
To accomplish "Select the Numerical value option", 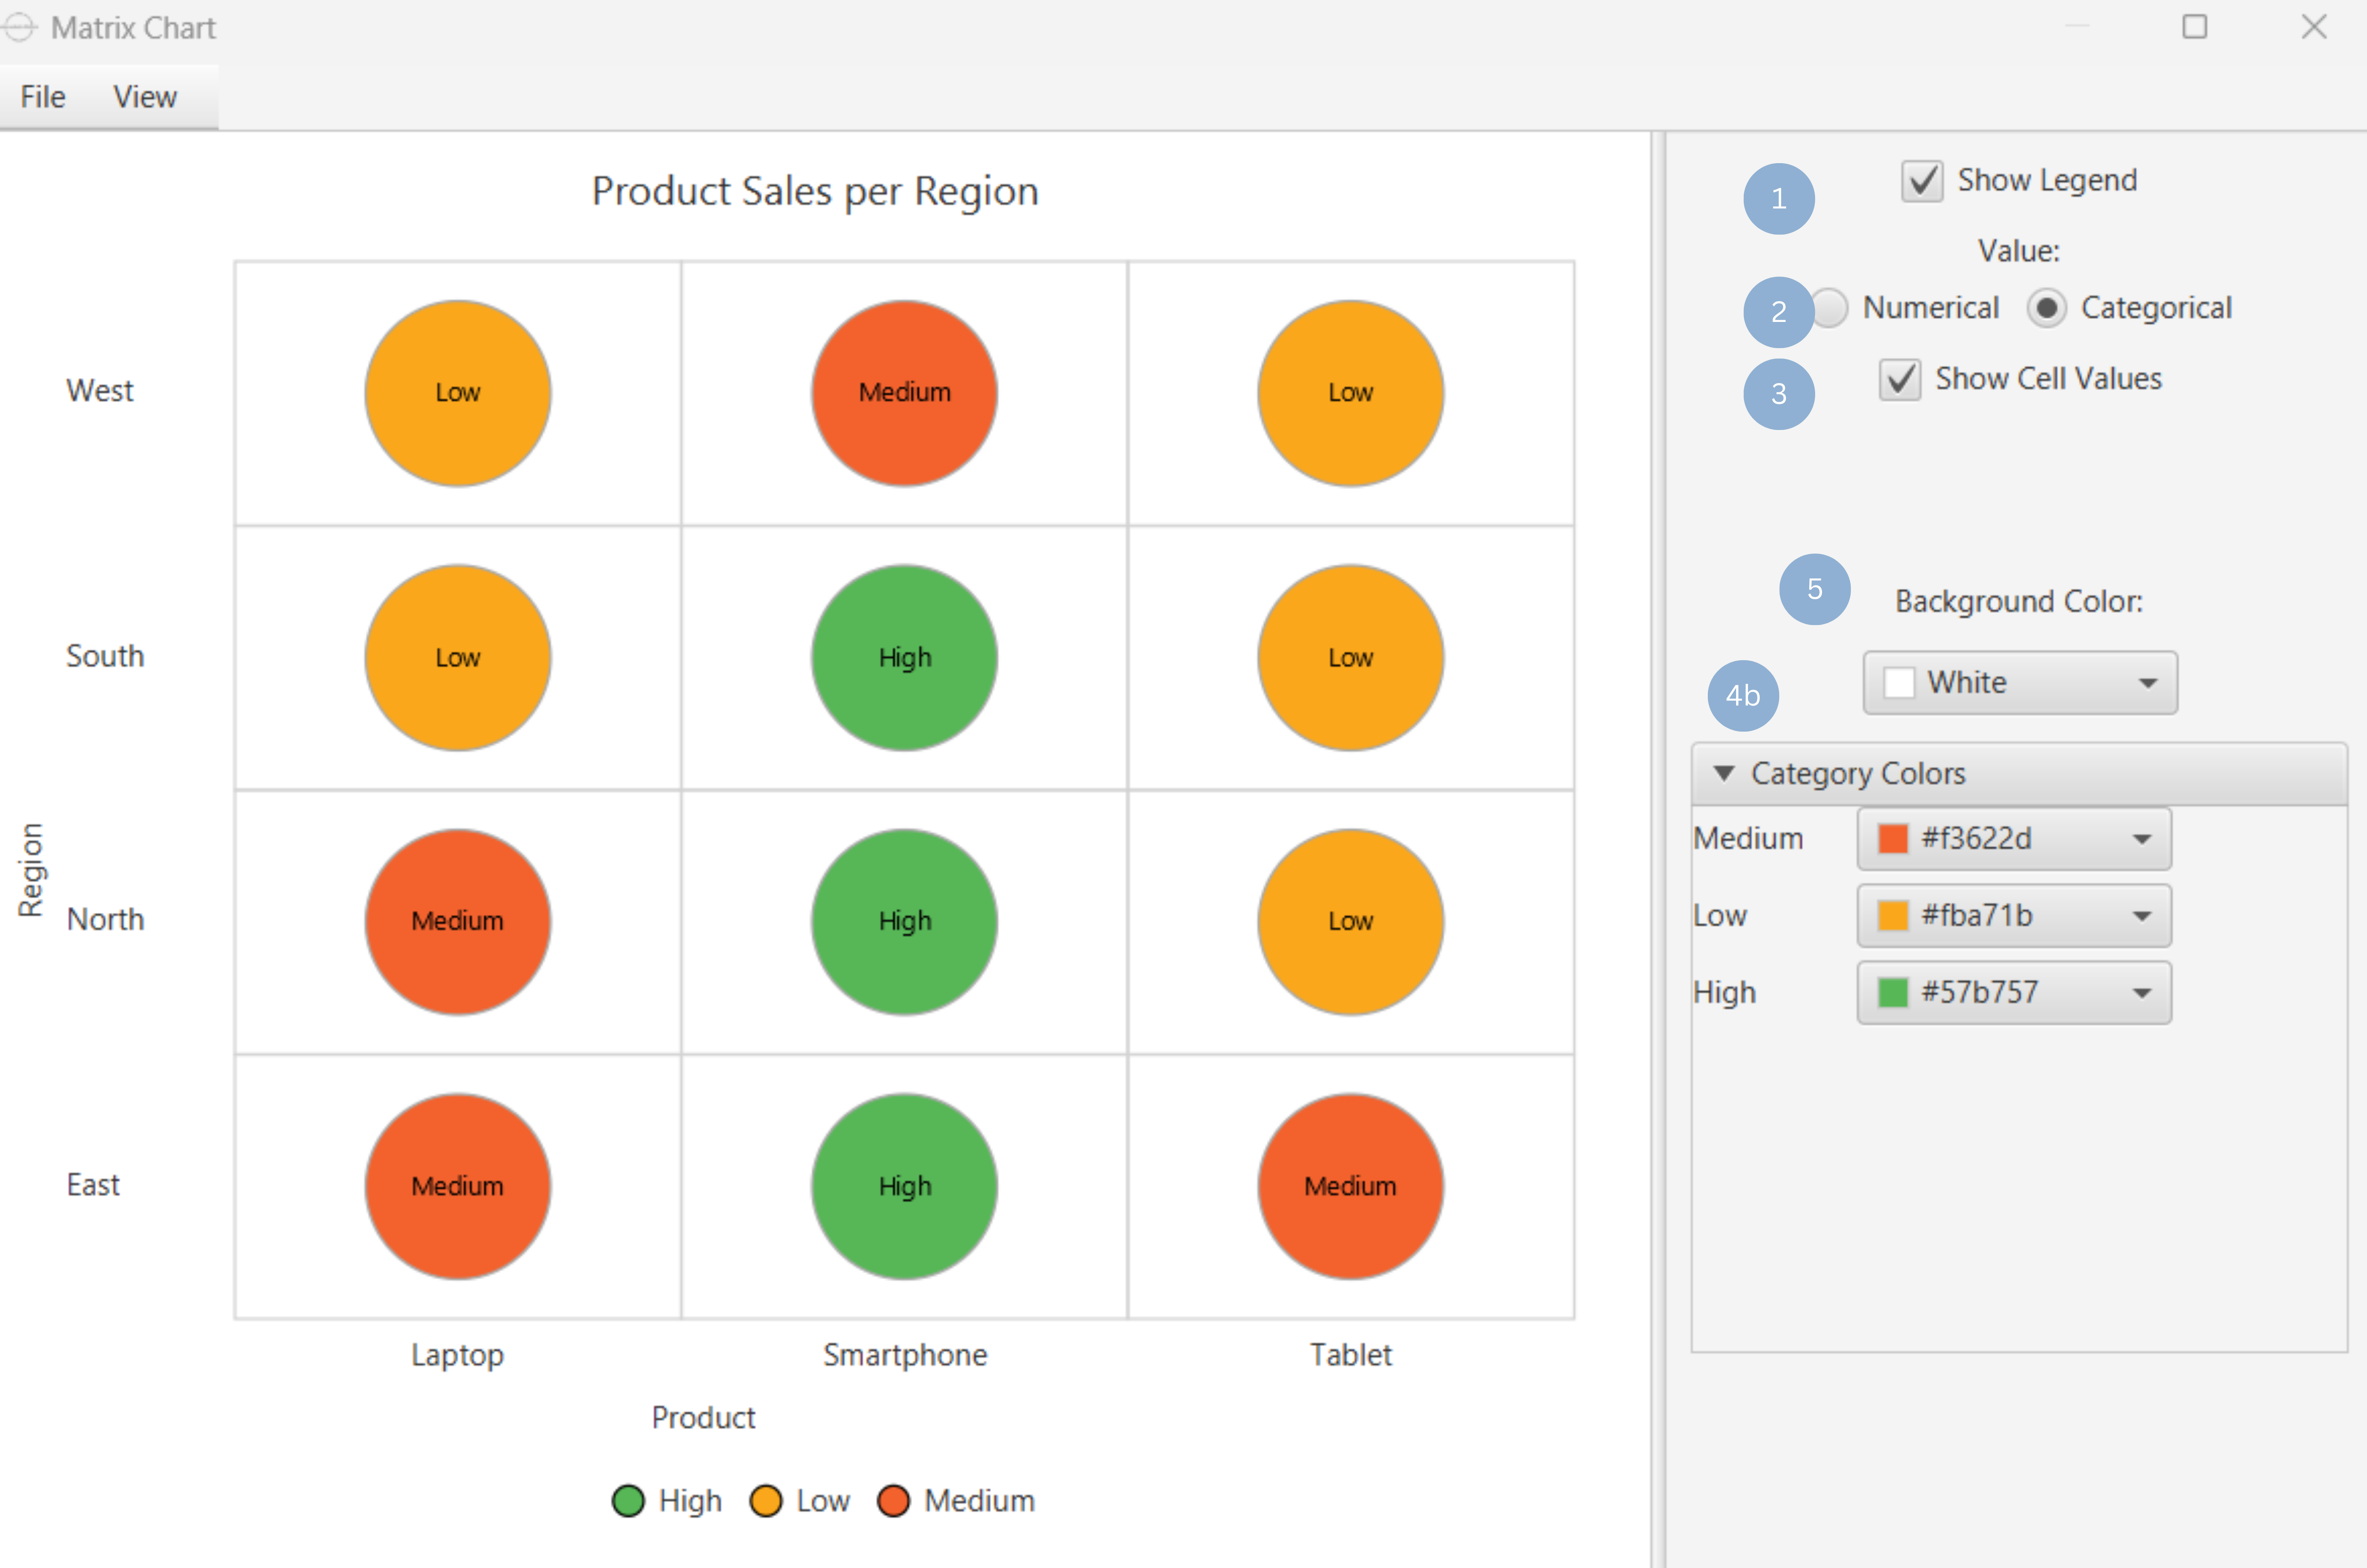I will coord(1832,309).
